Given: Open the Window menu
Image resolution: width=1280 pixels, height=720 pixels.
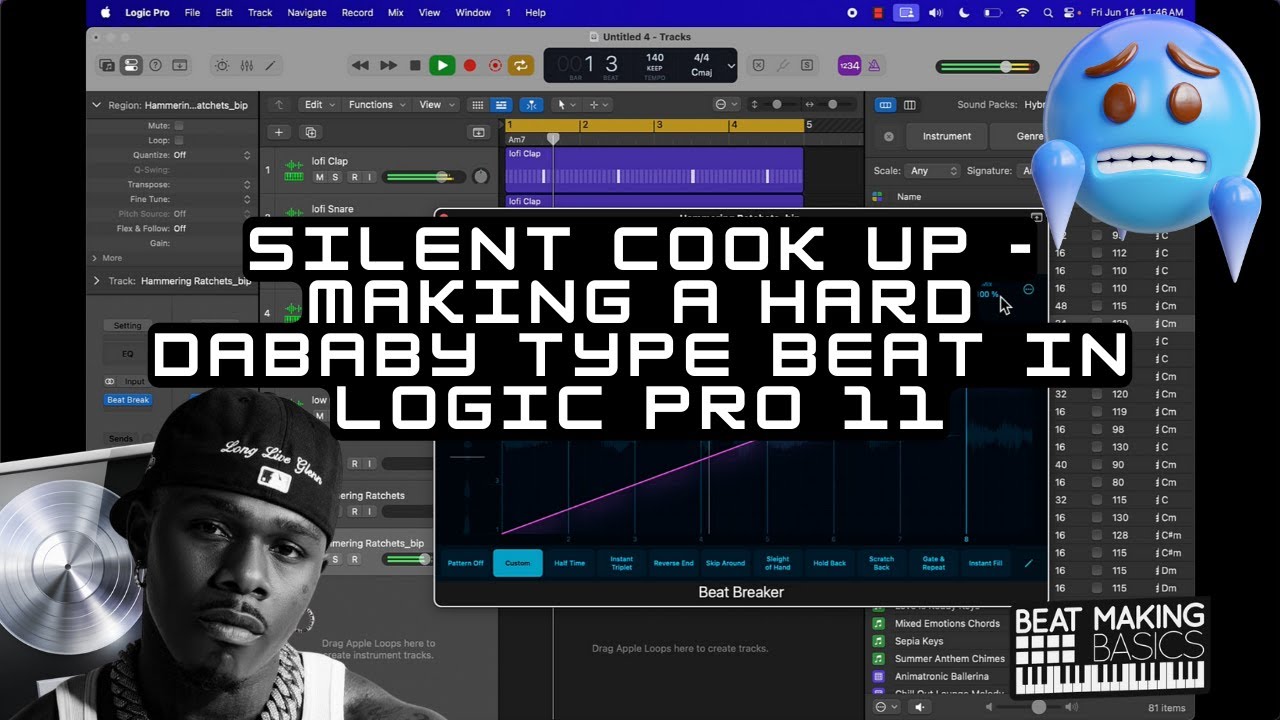Looking at the screenshot, I should click(473, 12).
